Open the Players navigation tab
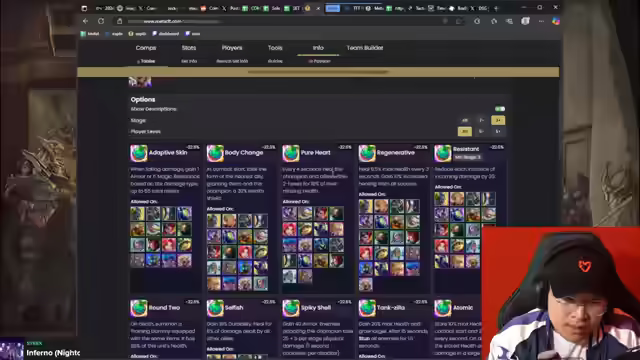The image size is (640, 360). coord(232,48)
